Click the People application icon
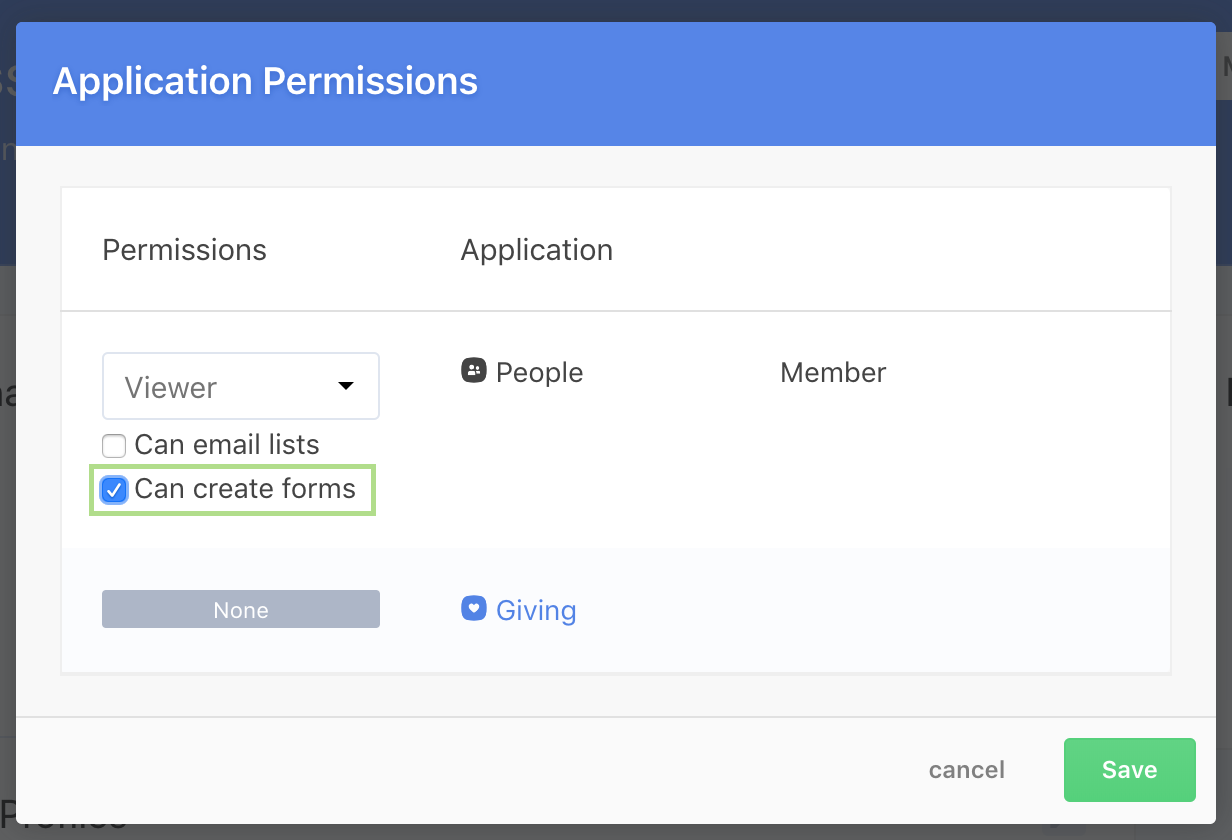The height and width of the screenshot is (840, 1232). pos(473,372)
